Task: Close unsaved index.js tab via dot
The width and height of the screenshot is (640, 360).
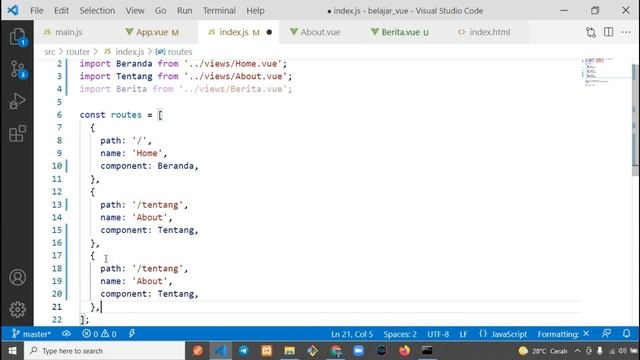Action: click(x=269, y=32)
